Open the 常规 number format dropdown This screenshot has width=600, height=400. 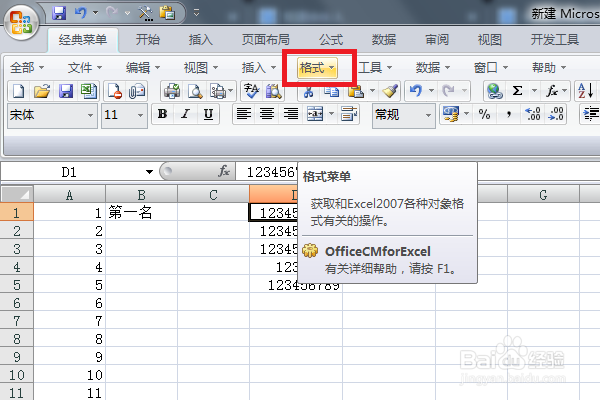[428, 115]
